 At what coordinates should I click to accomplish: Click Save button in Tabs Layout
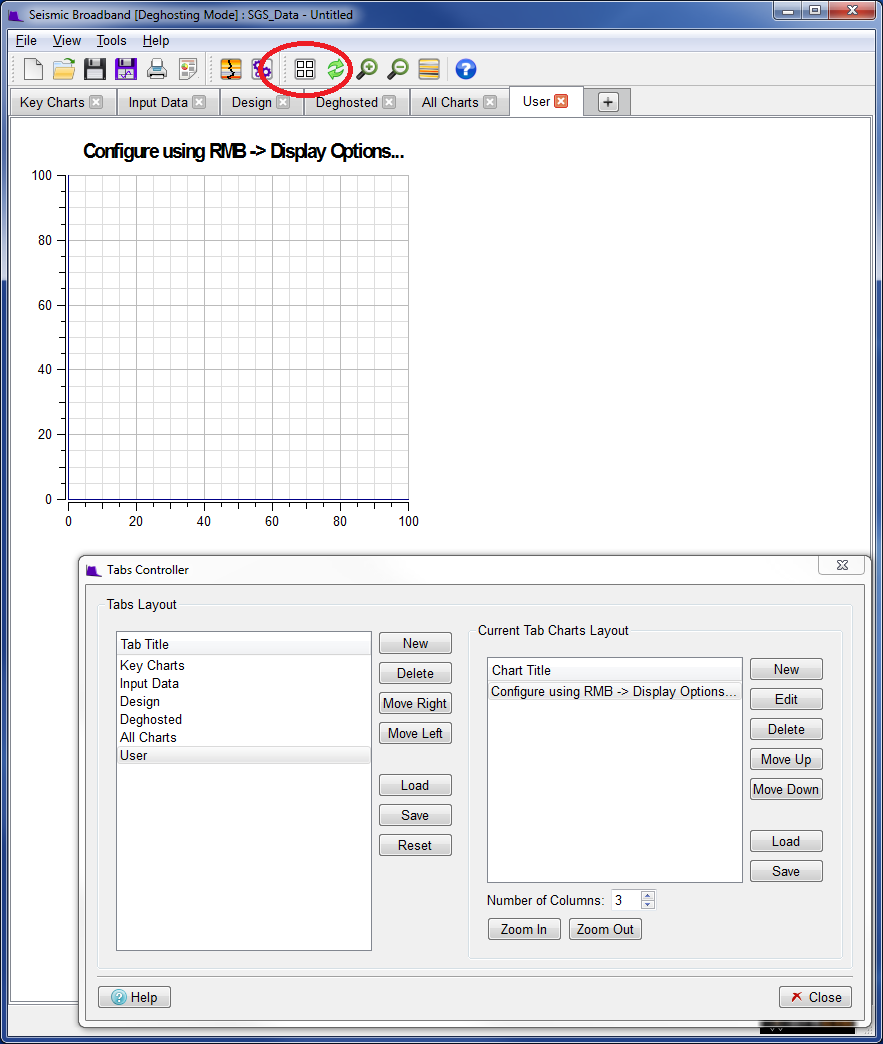point(416,815)
